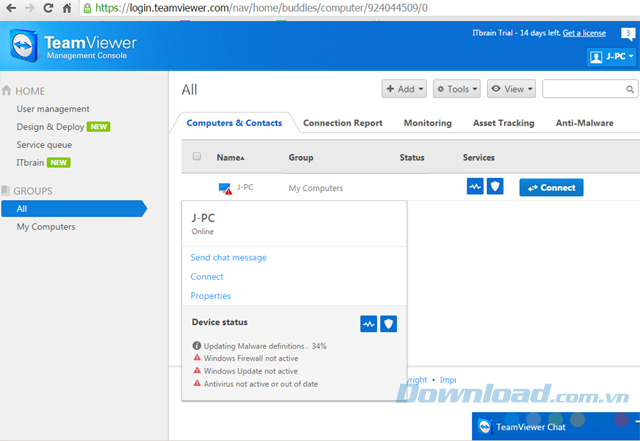Viewport: 640px width, 441px height.
Task: Click the shield icon in Device status panel
Action: (389, 323)
